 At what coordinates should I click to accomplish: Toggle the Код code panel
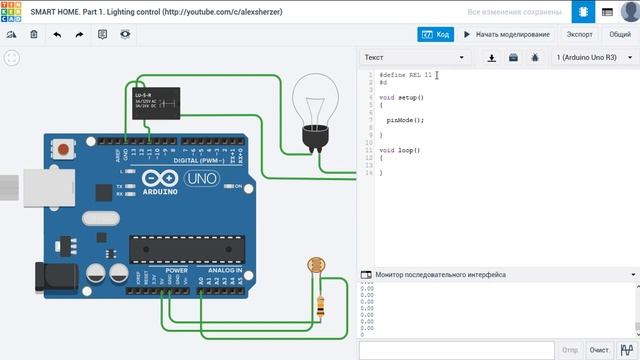[435, 35]
